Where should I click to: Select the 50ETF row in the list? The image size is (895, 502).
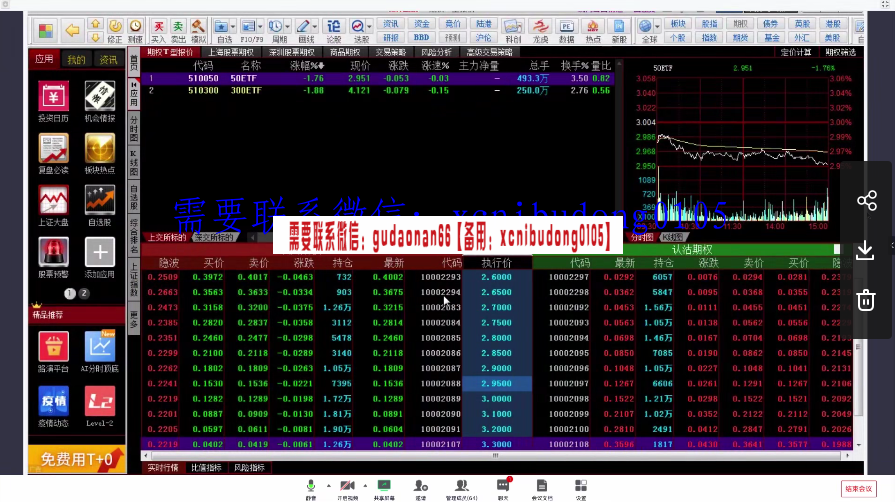pos(378,78)
